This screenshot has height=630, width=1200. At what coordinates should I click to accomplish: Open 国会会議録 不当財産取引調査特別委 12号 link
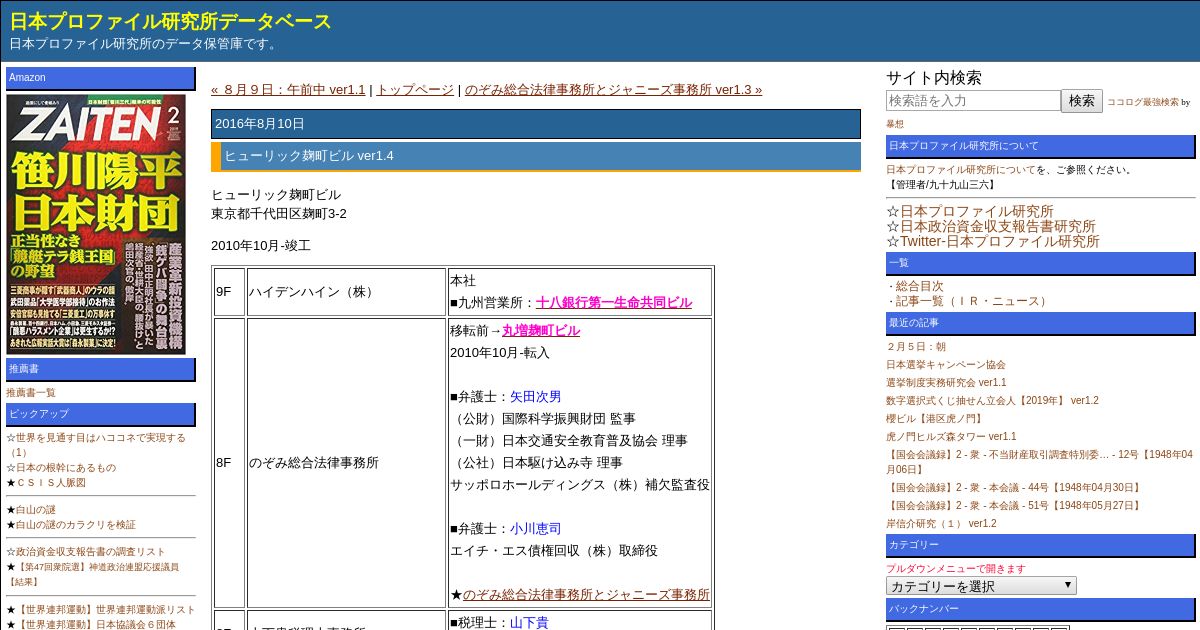[x=1039, y=462]
